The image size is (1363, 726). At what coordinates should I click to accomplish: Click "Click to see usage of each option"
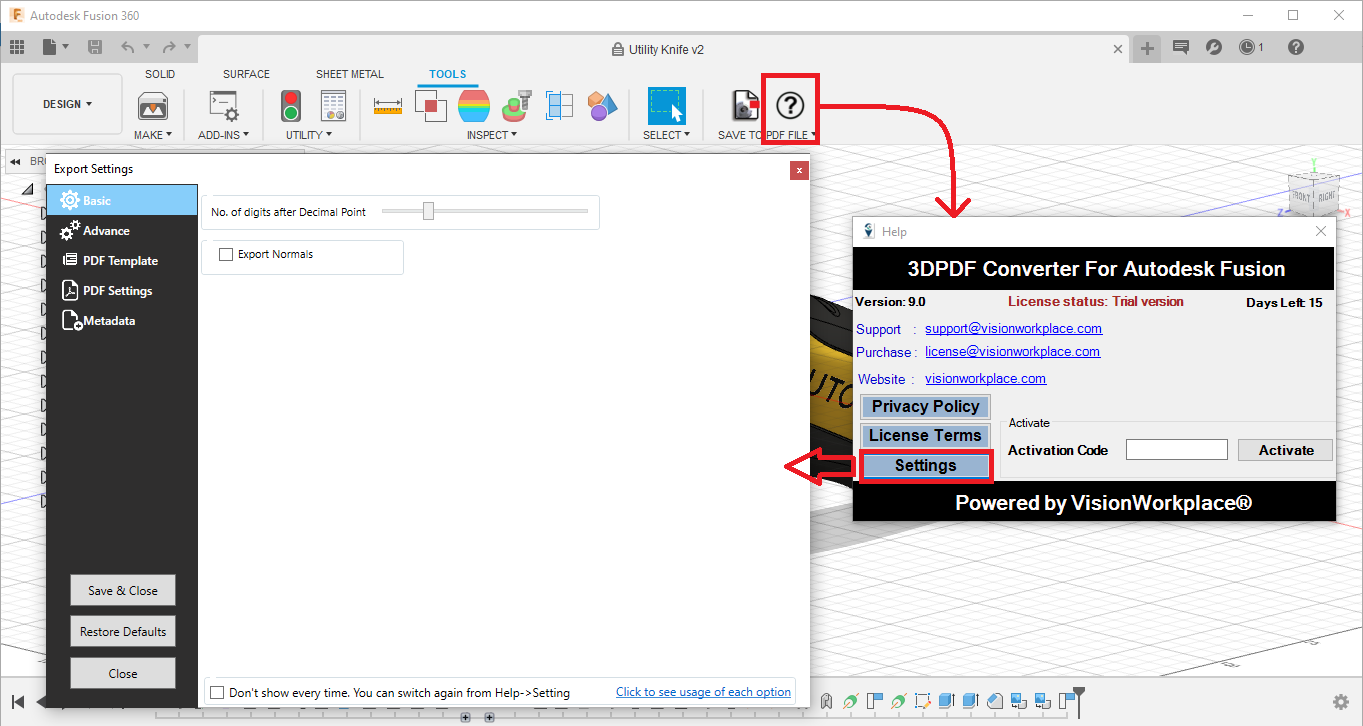(x=704, y=691)
